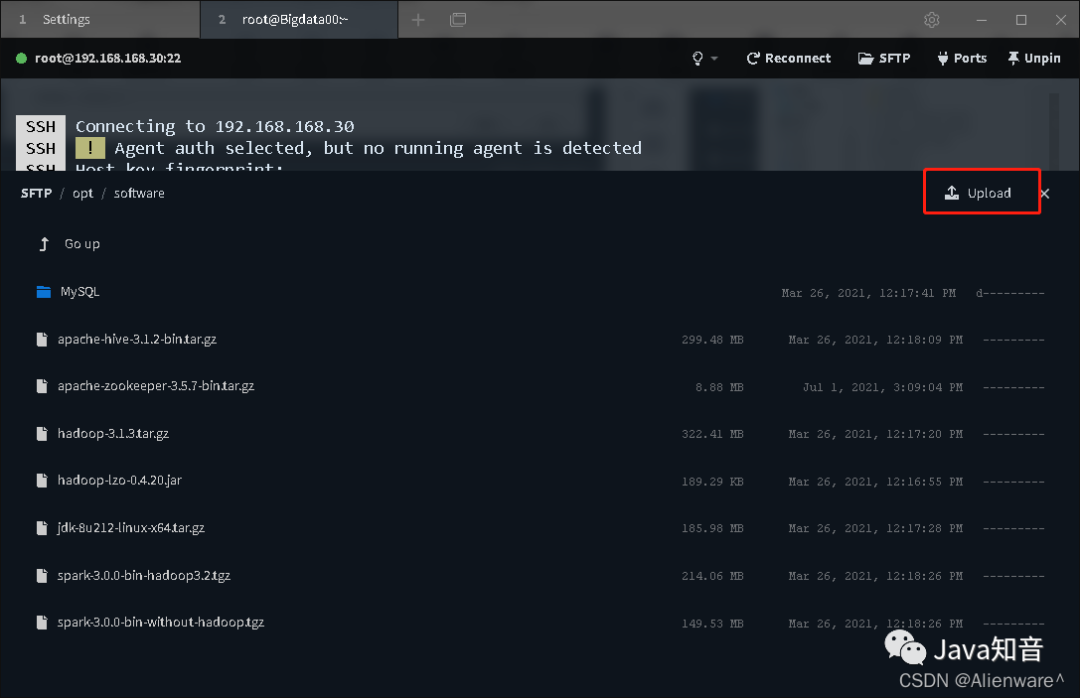Open the Ports forwarding menu
Screen dimensions: 1080x698
pyautogui.click(x=962, y=59)
